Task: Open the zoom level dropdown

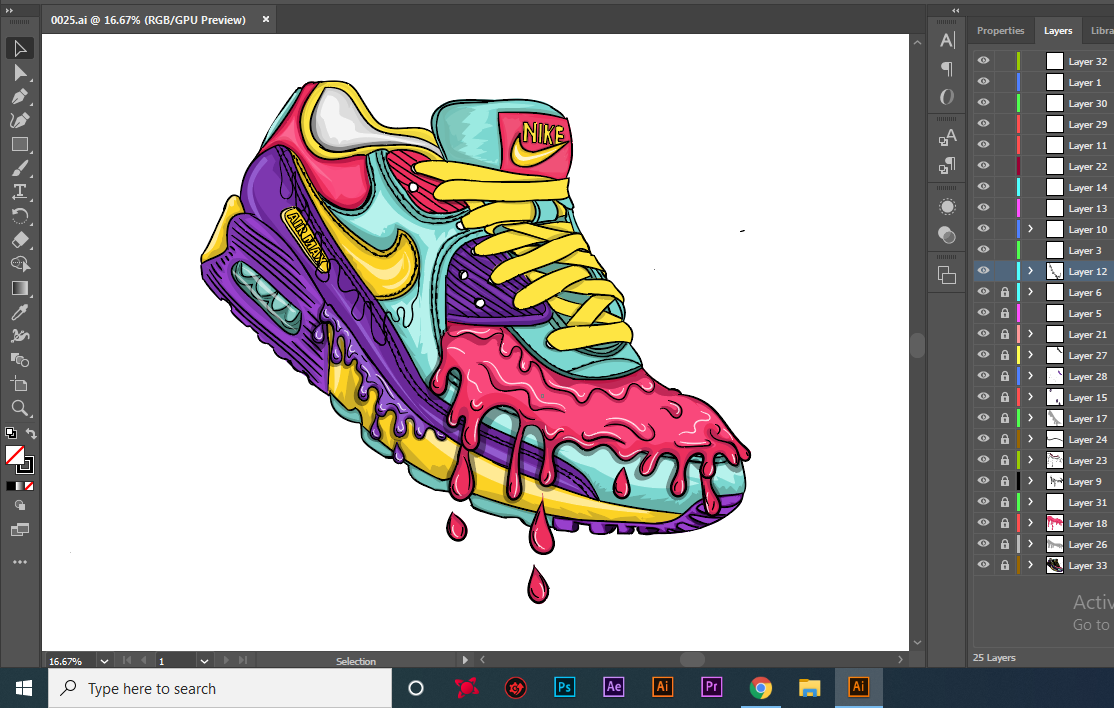Action: [104, 661]
